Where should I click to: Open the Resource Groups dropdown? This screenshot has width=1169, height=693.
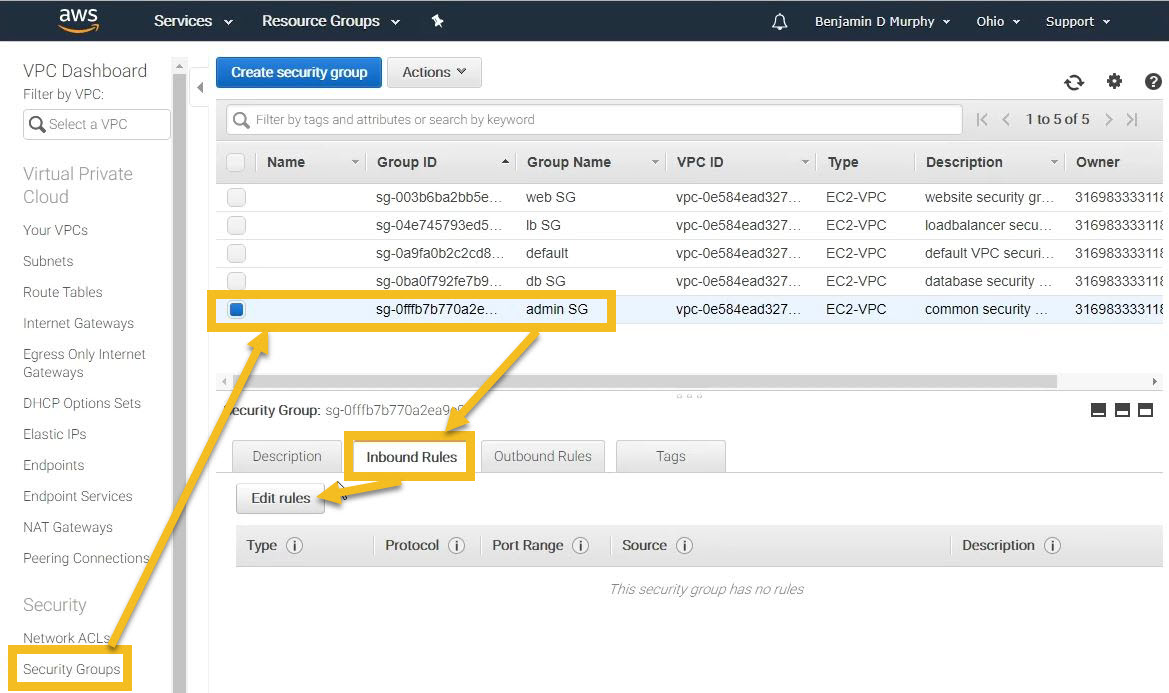(x=330, y=21)
